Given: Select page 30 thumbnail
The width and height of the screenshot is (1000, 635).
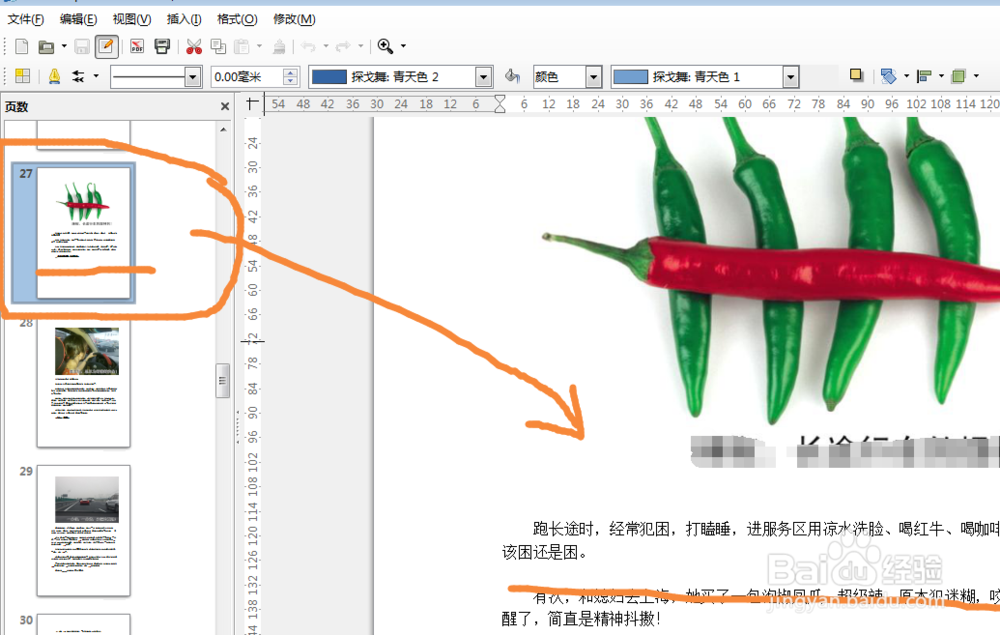Looking at the screenshot, I should point(84,625).
